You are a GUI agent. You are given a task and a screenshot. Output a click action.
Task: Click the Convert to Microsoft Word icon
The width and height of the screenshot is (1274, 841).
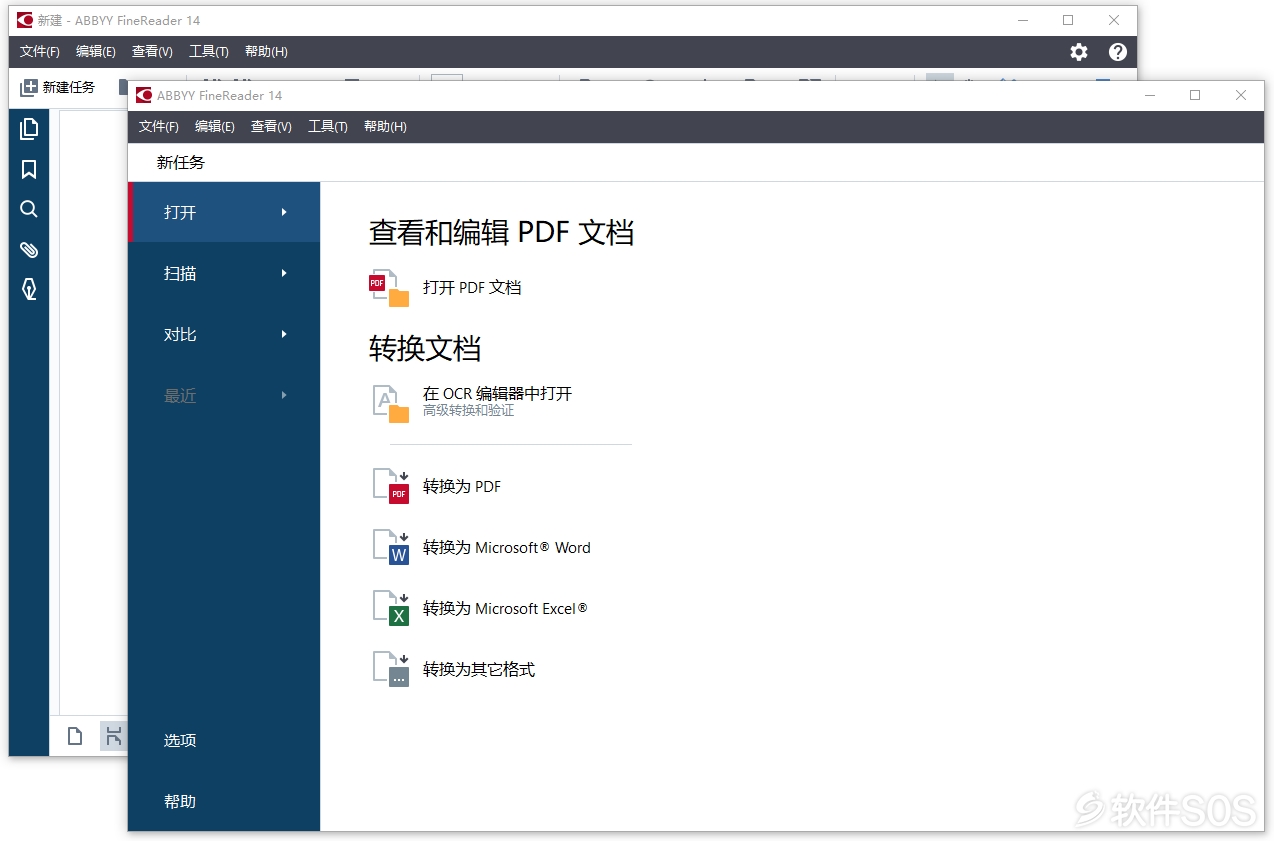[x=390, y=548]
